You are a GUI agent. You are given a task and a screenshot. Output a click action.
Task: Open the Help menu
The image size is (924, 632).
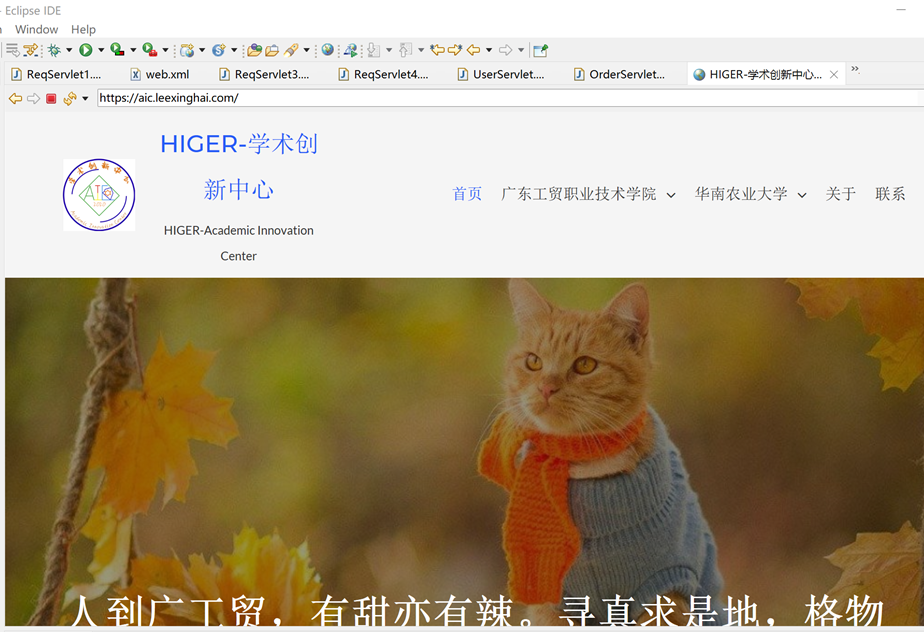[83, 29]
